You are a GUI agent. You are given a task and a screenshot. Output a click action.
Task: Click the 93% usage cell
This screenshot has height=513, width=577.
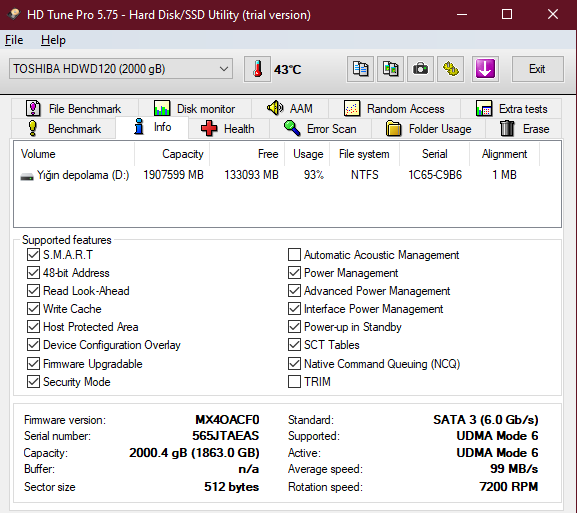click(x=314, y=175)
